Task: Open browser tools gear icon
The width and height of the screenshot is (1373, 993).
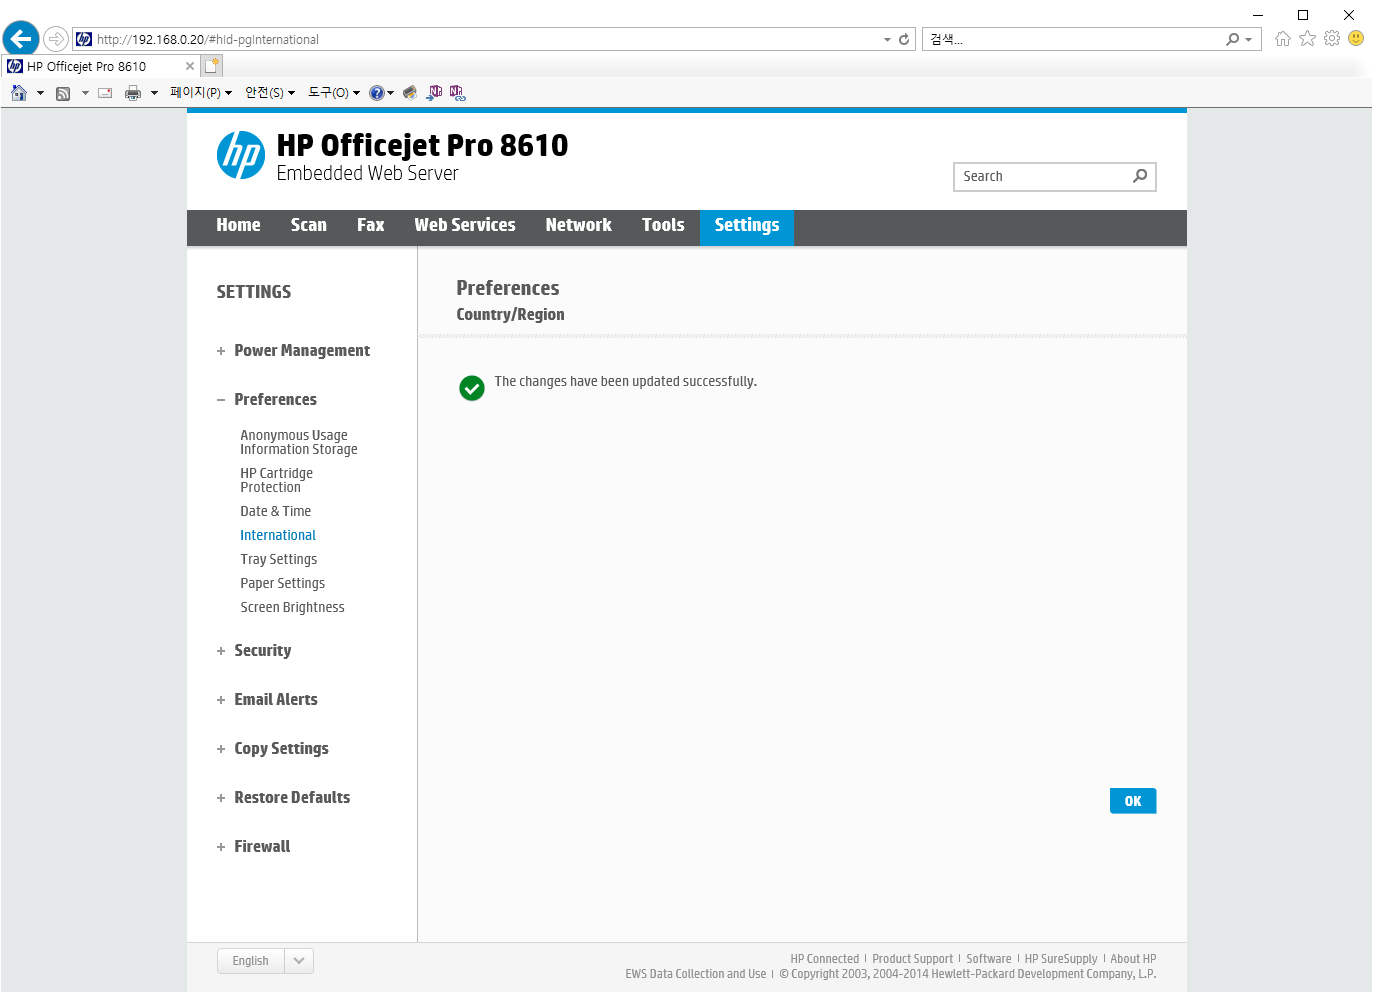Action: pyautogui.click(x=1332, y=38)
